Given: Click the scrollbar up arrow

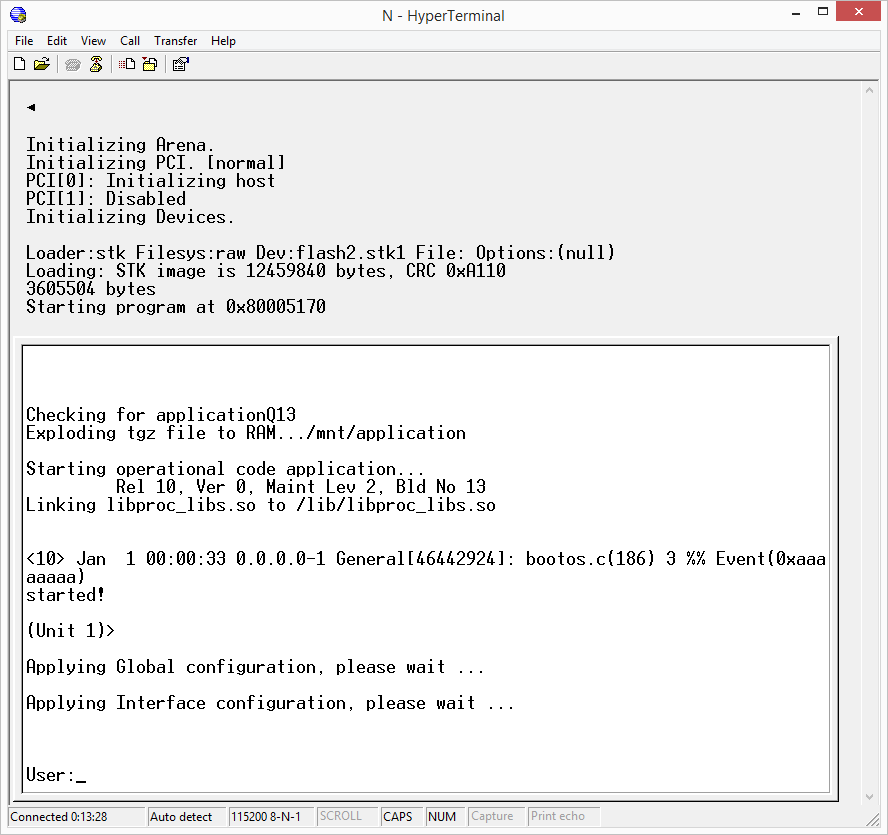Looking at the screenshot, I should click(870, 88).
